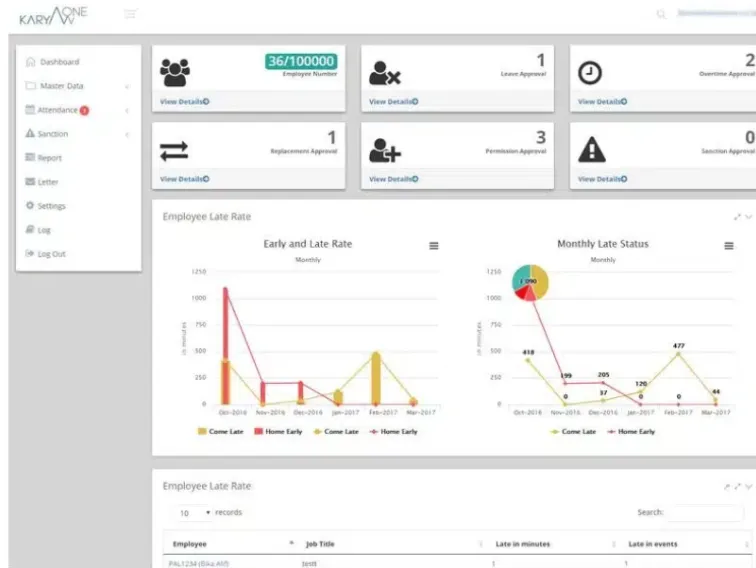This screenshot has height=568, width=756.
Task: Open the records per page dropdown
Action: pos(194,512)
